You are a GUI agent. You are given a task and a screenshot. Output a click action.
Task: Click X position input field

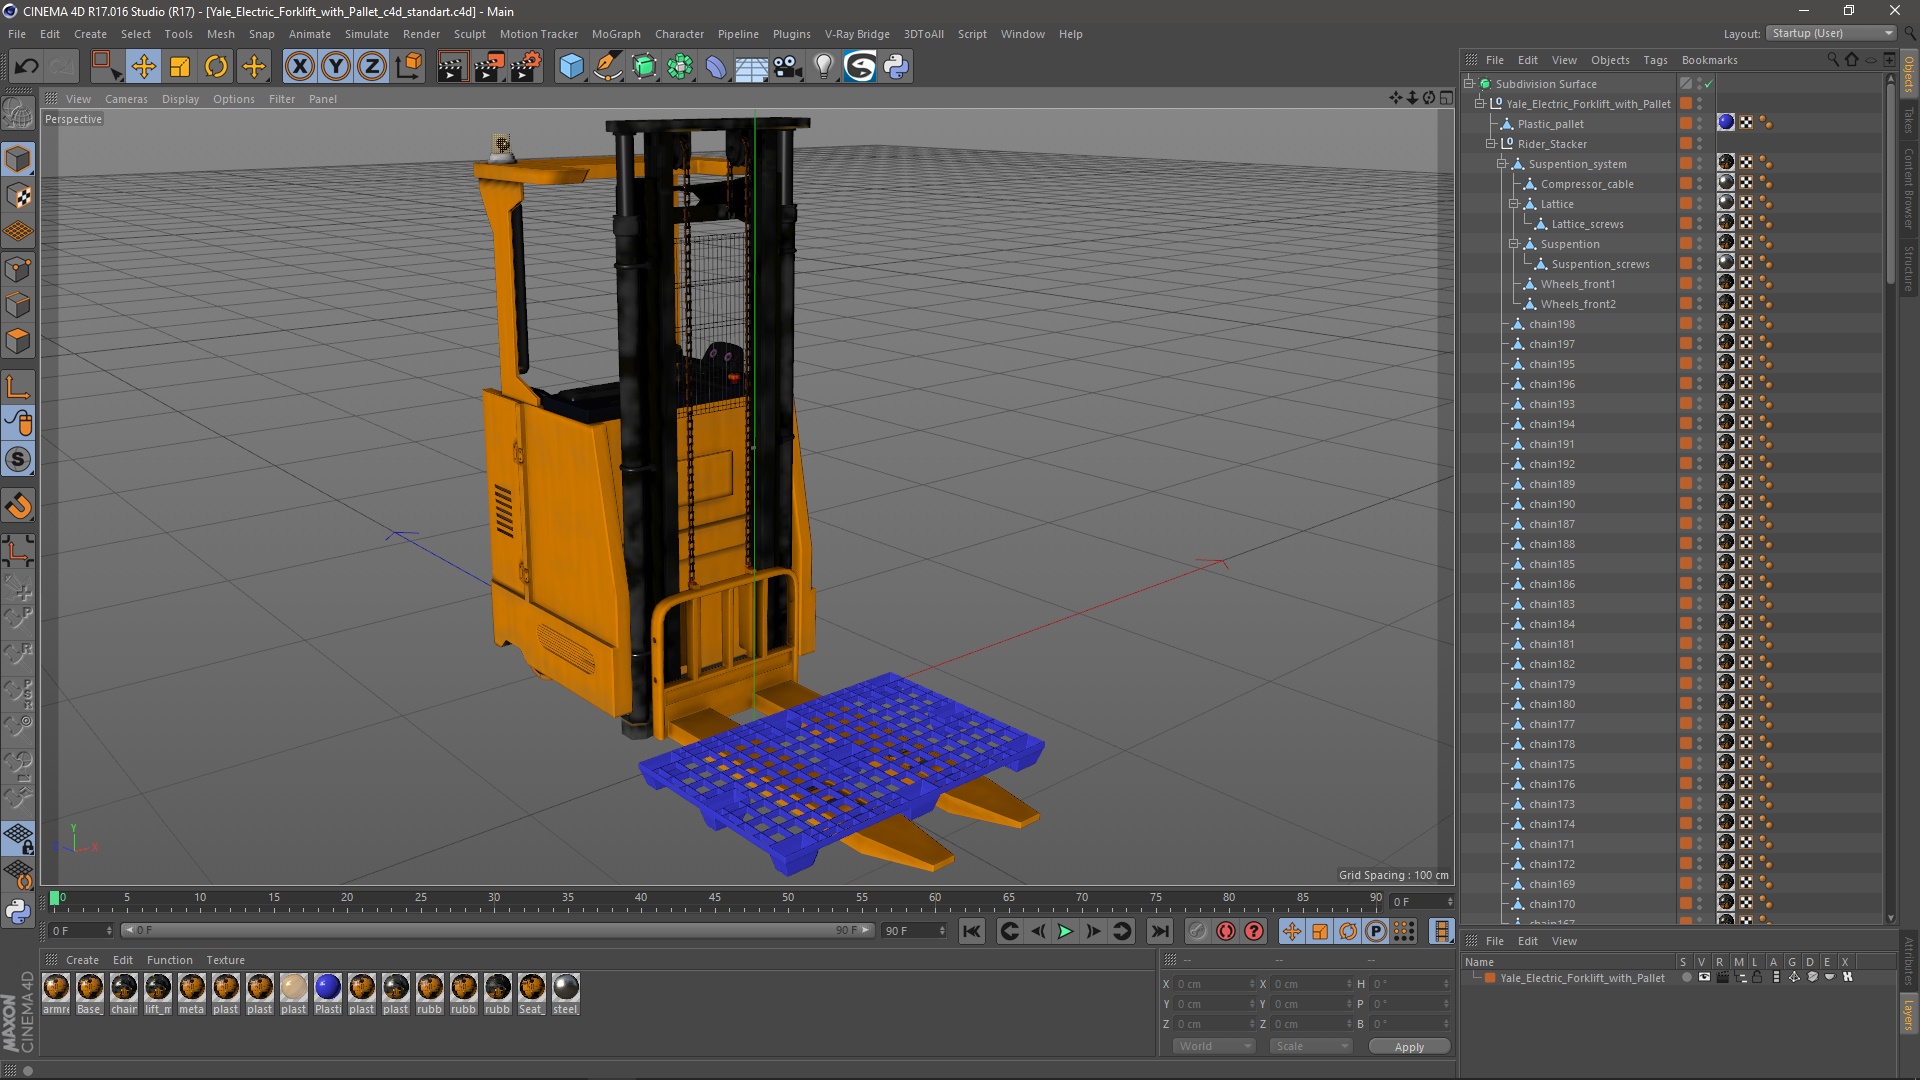click(x=1213, y=984)
